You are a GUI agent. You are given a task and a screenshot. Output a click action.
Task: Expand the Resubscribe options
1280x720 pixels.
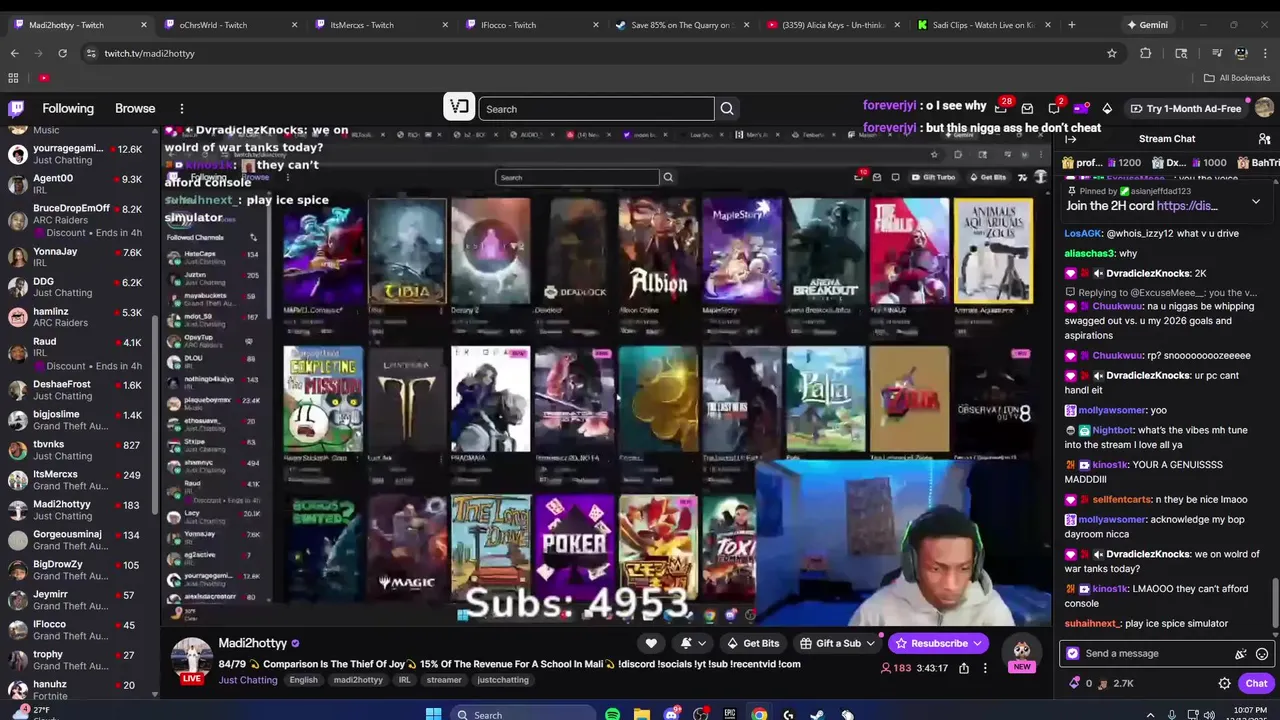tap(977, 643)
